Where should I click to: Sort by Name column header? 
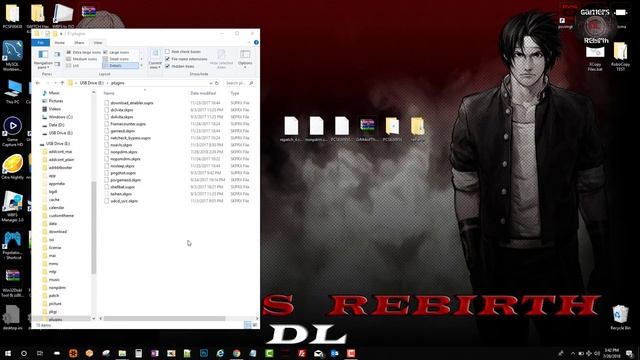[x=109, y=93]
